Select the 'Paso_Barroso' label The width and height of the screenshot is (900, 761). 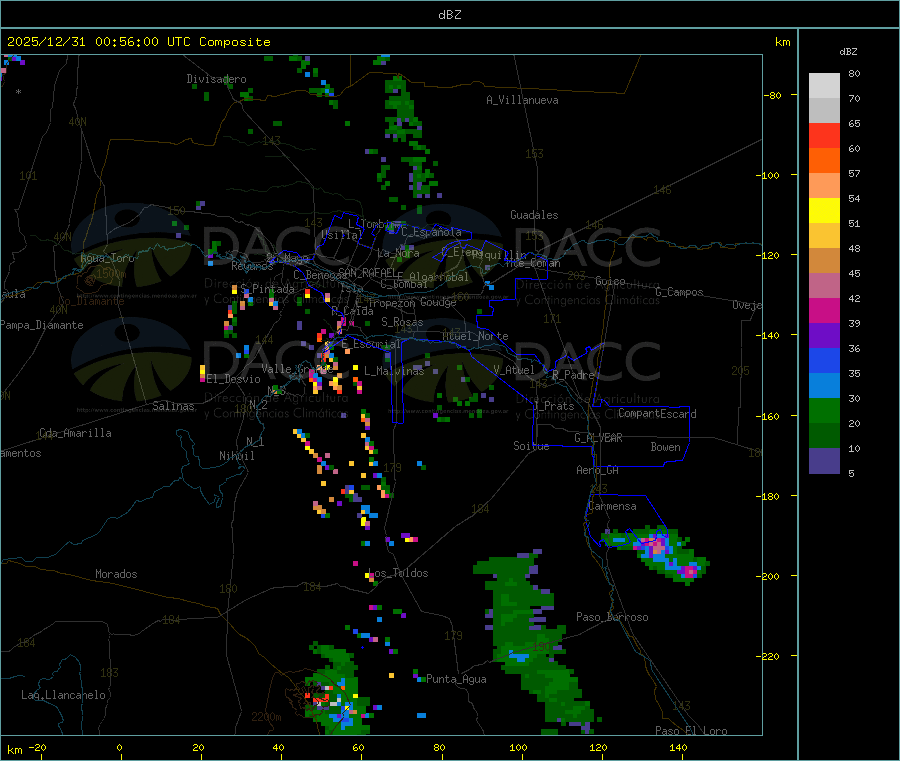point(612,617)
